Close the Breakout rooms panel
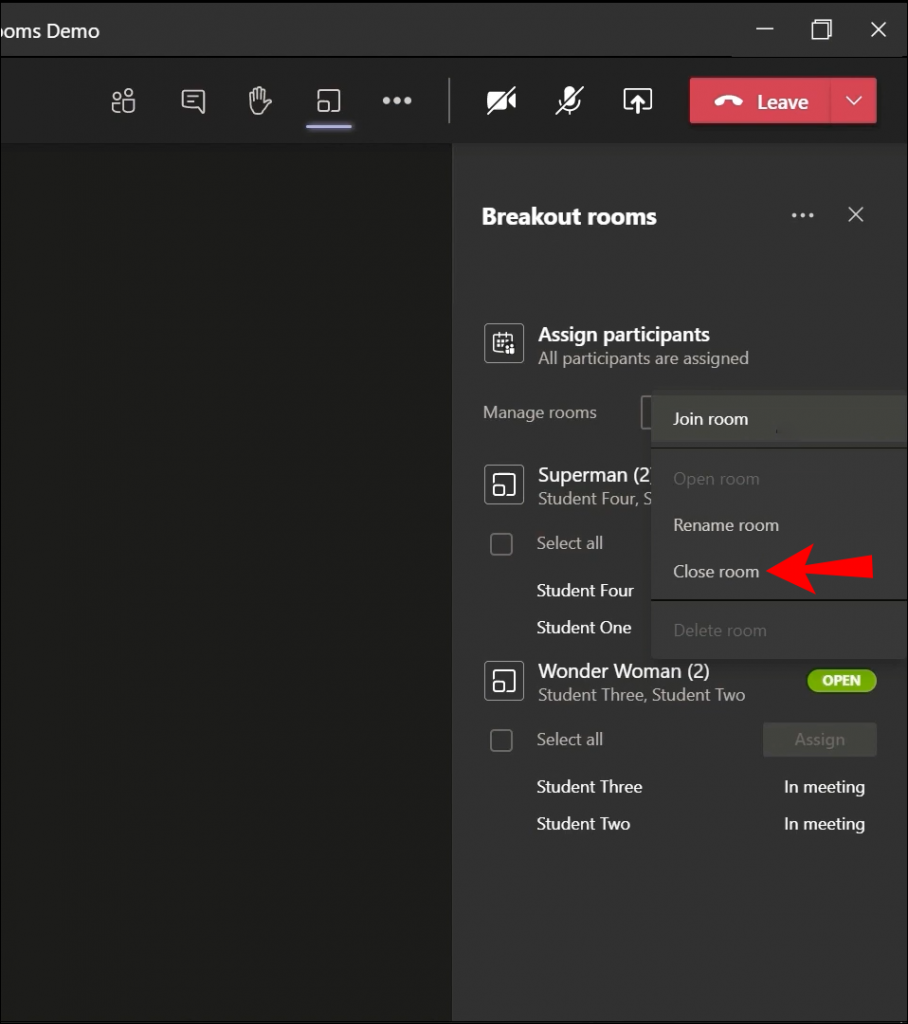Screen dimensions: 908x1024 (855, 215)
